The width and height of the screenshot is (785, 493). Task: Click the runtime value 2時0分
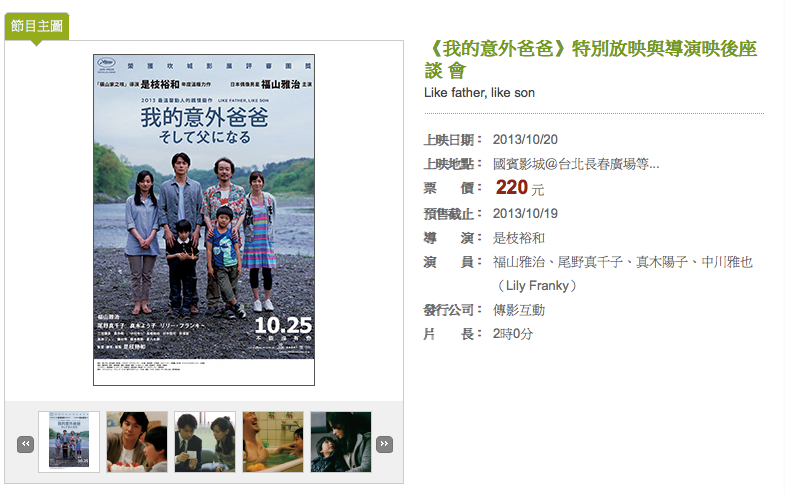coord(513,334)
